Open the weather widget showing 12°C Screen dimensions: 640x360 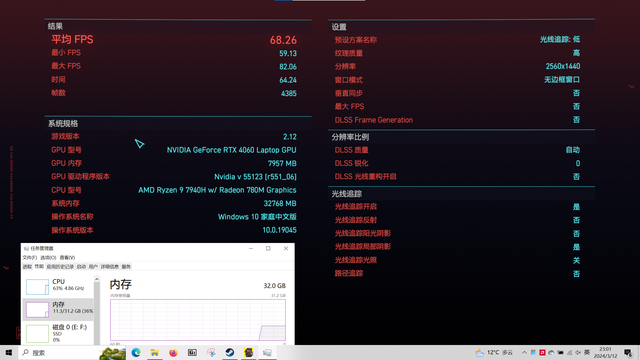(494, 352)
